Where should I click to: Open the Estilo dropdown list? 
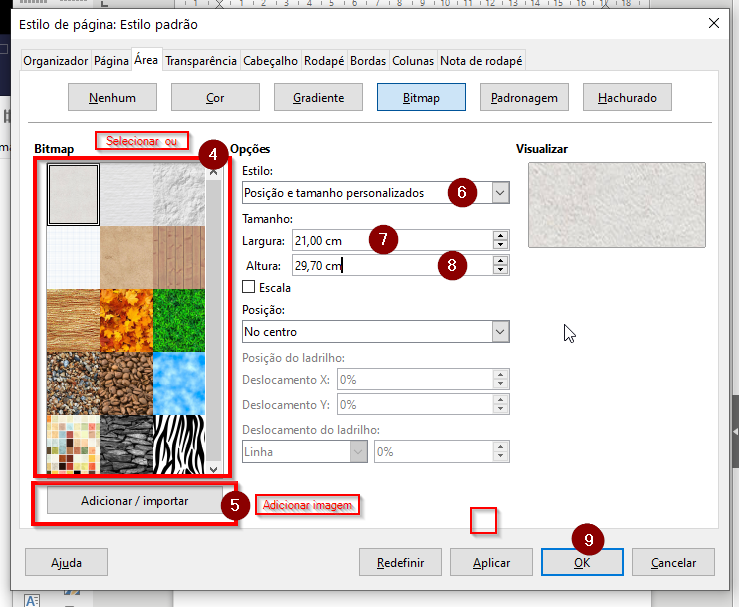click(500, 193)
